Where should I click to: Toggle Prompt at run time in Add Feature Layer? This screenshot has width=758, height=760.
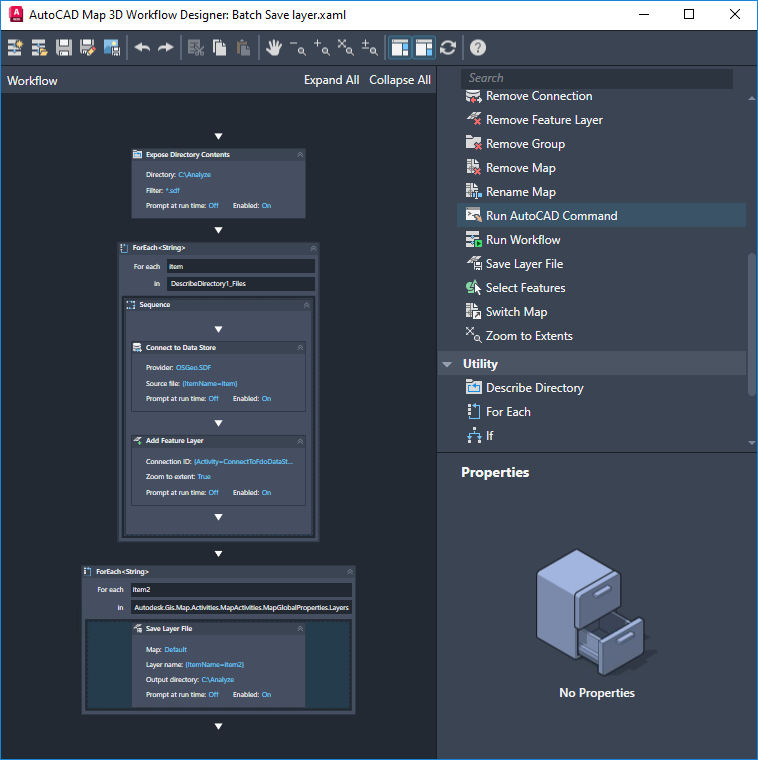(x=213, y=492)
